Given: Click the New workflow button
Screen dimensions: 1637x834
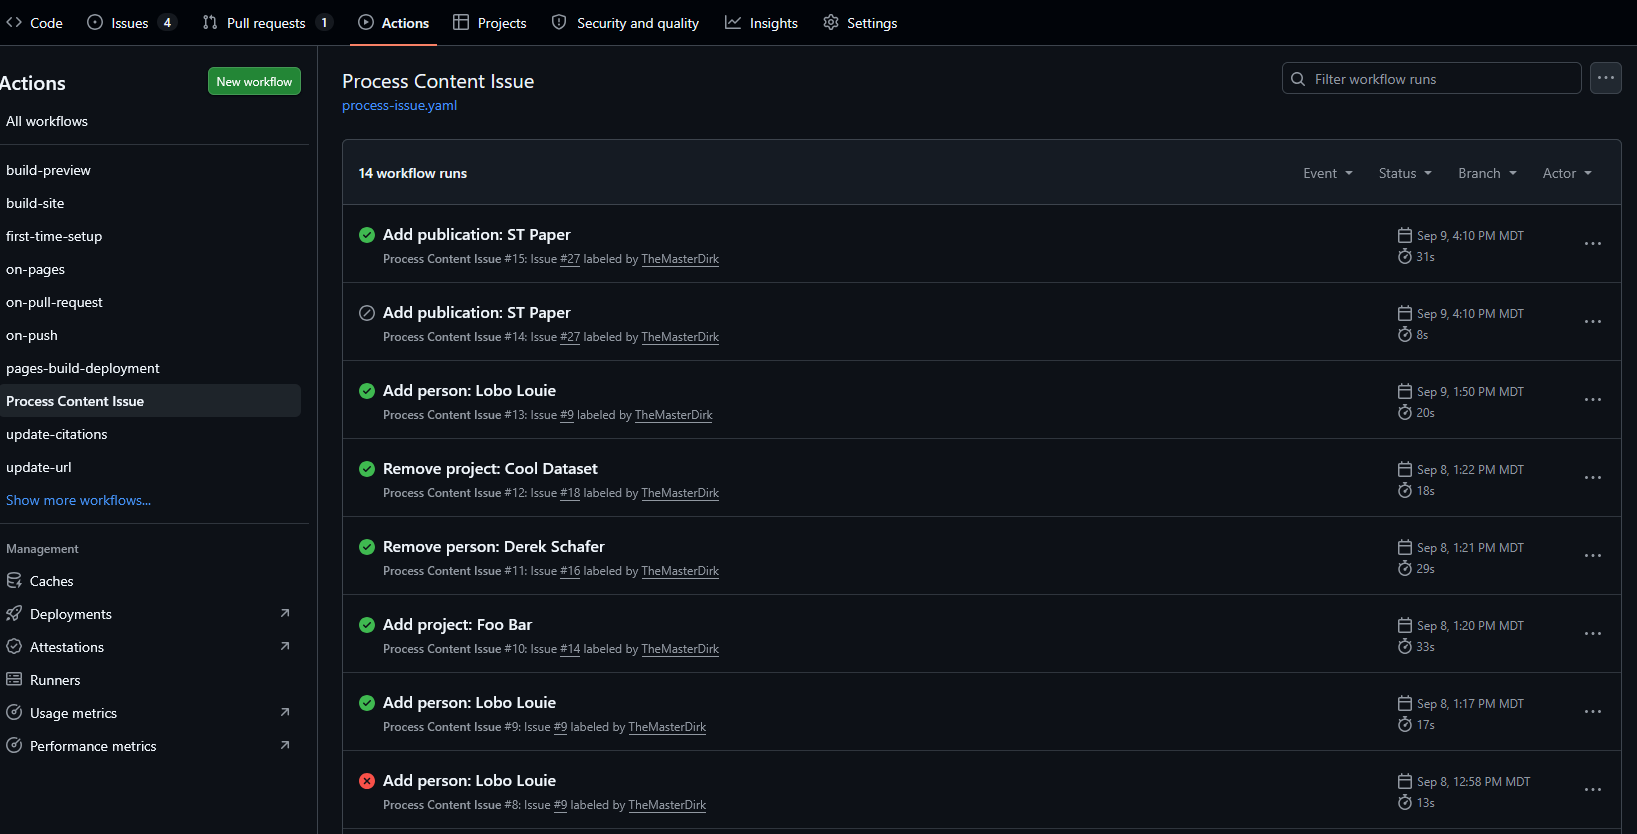Looking at the screenshot, I should 254,82.
